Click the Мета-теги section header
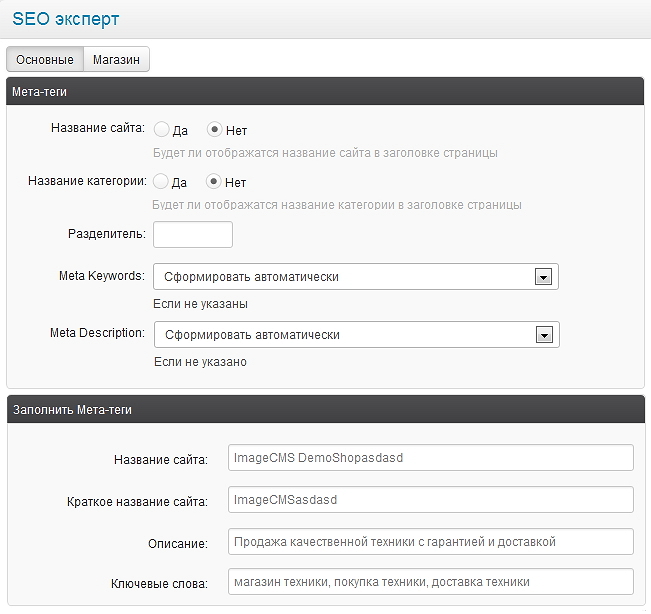 coord(325,91)
